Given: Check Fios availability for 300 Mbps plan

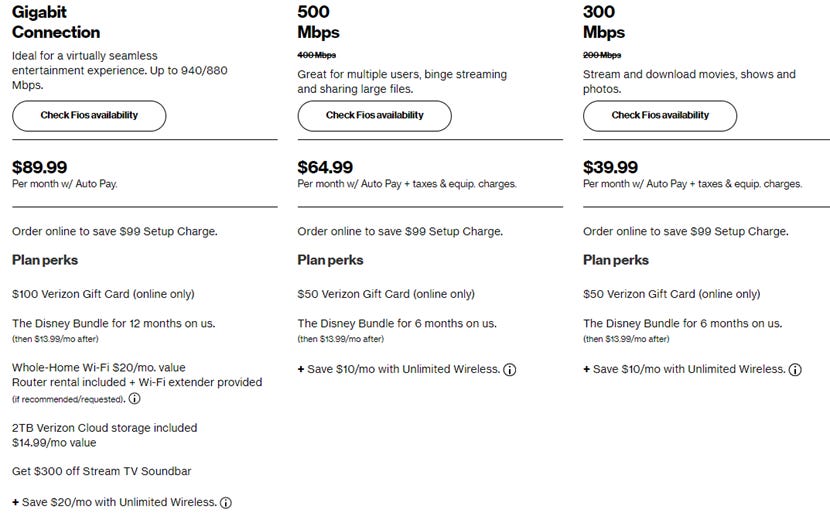Looking at the screenshot, I should click(660, 116).
